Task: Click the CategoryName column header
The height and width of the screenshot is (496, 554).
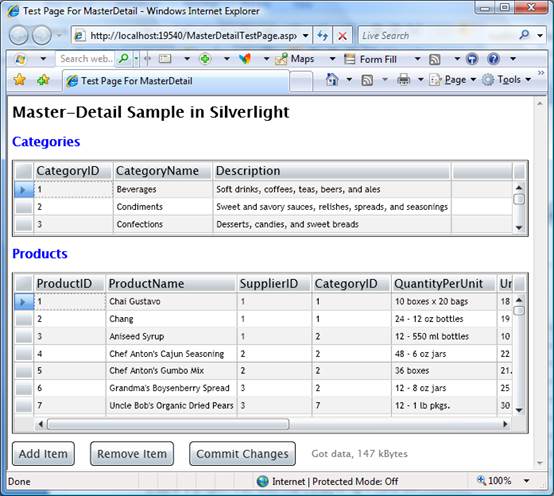Action: click(x=163, y=171)
